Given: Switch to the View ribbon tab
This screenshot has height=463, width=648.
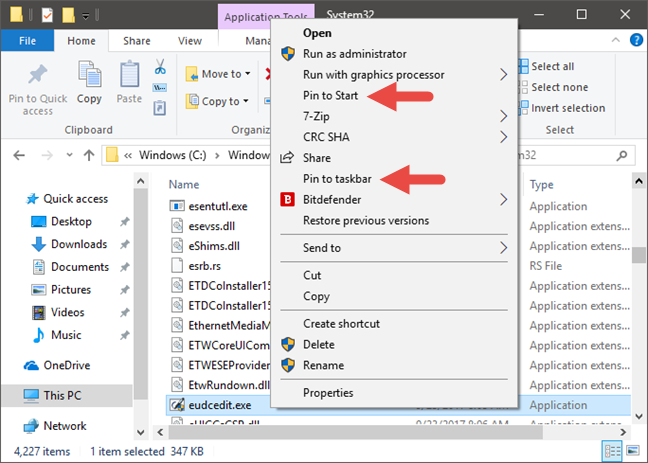Looking at the screenshot, I should [x=190, y=41].
